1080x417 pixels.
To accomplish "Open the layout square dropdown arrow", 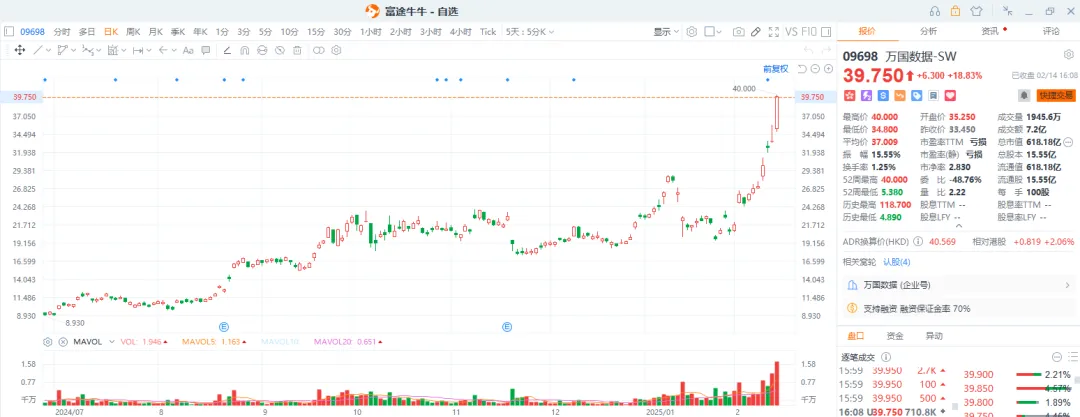I will 718,32.
